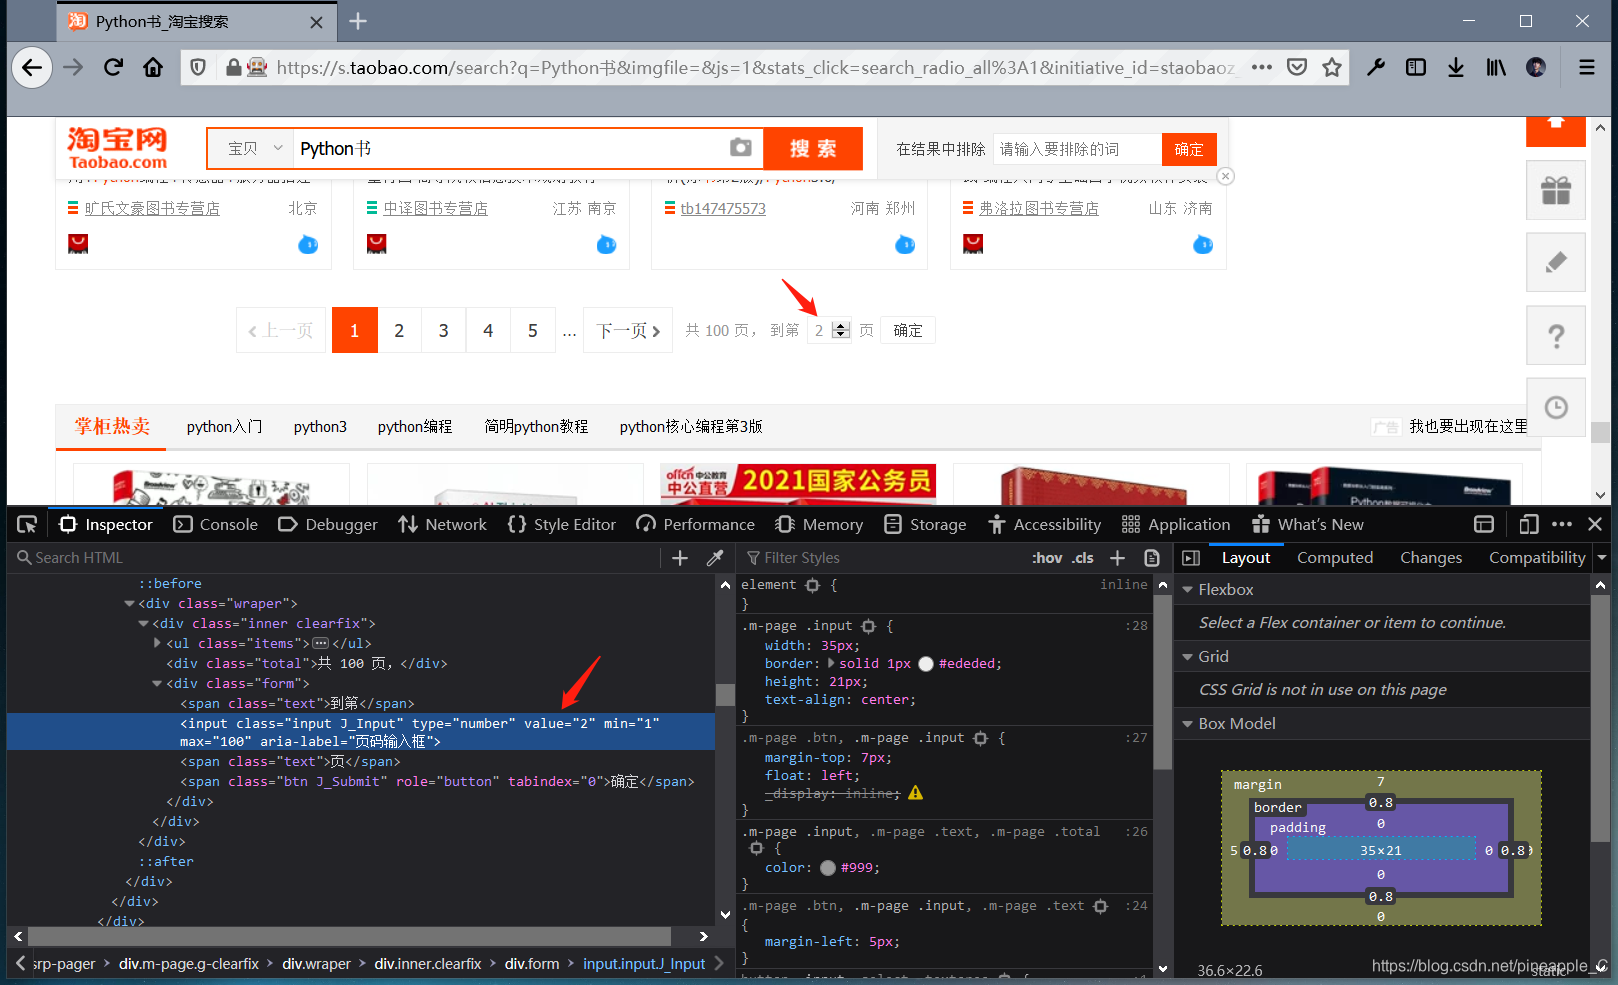Click the camera image search icon

pos(740,148)
